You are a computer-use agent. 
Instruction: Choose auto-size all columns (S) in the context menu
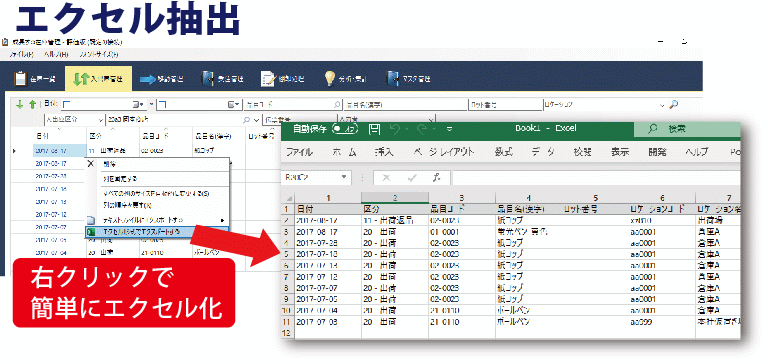(x=157, y=194)
